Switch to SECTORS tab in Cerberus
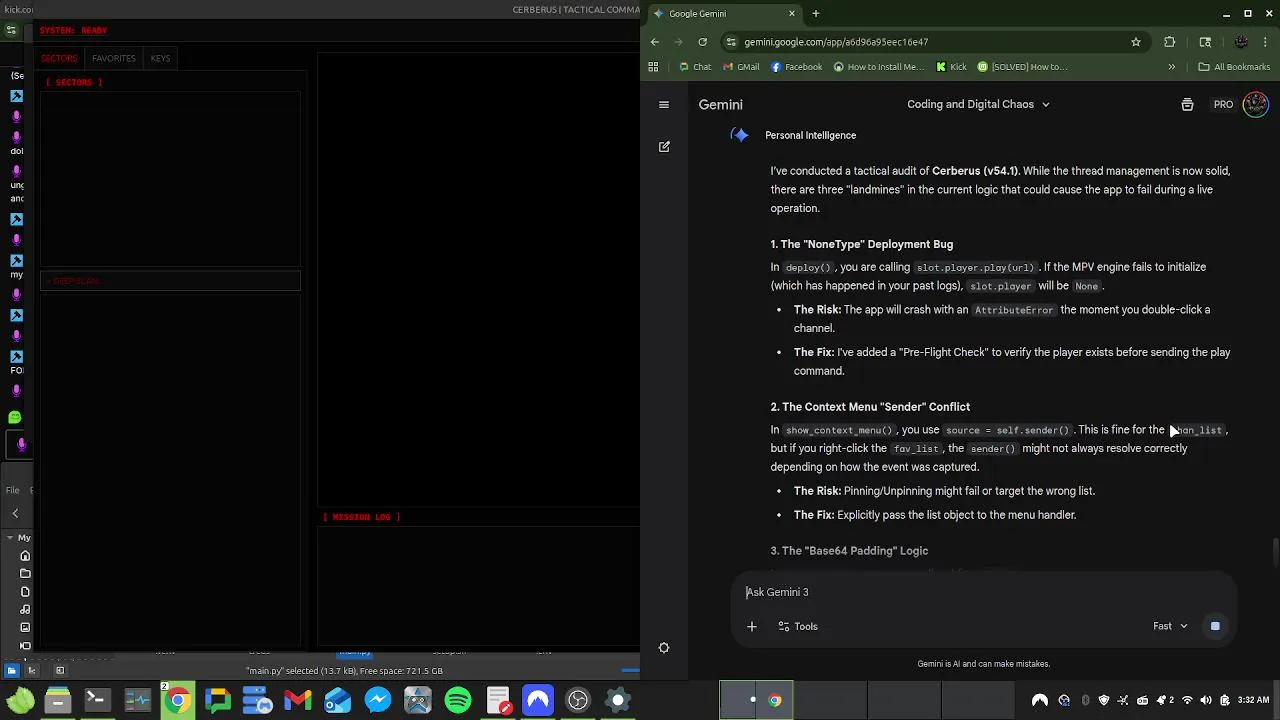This screenshot has height=720, width=1280. [x=59, y=58]
